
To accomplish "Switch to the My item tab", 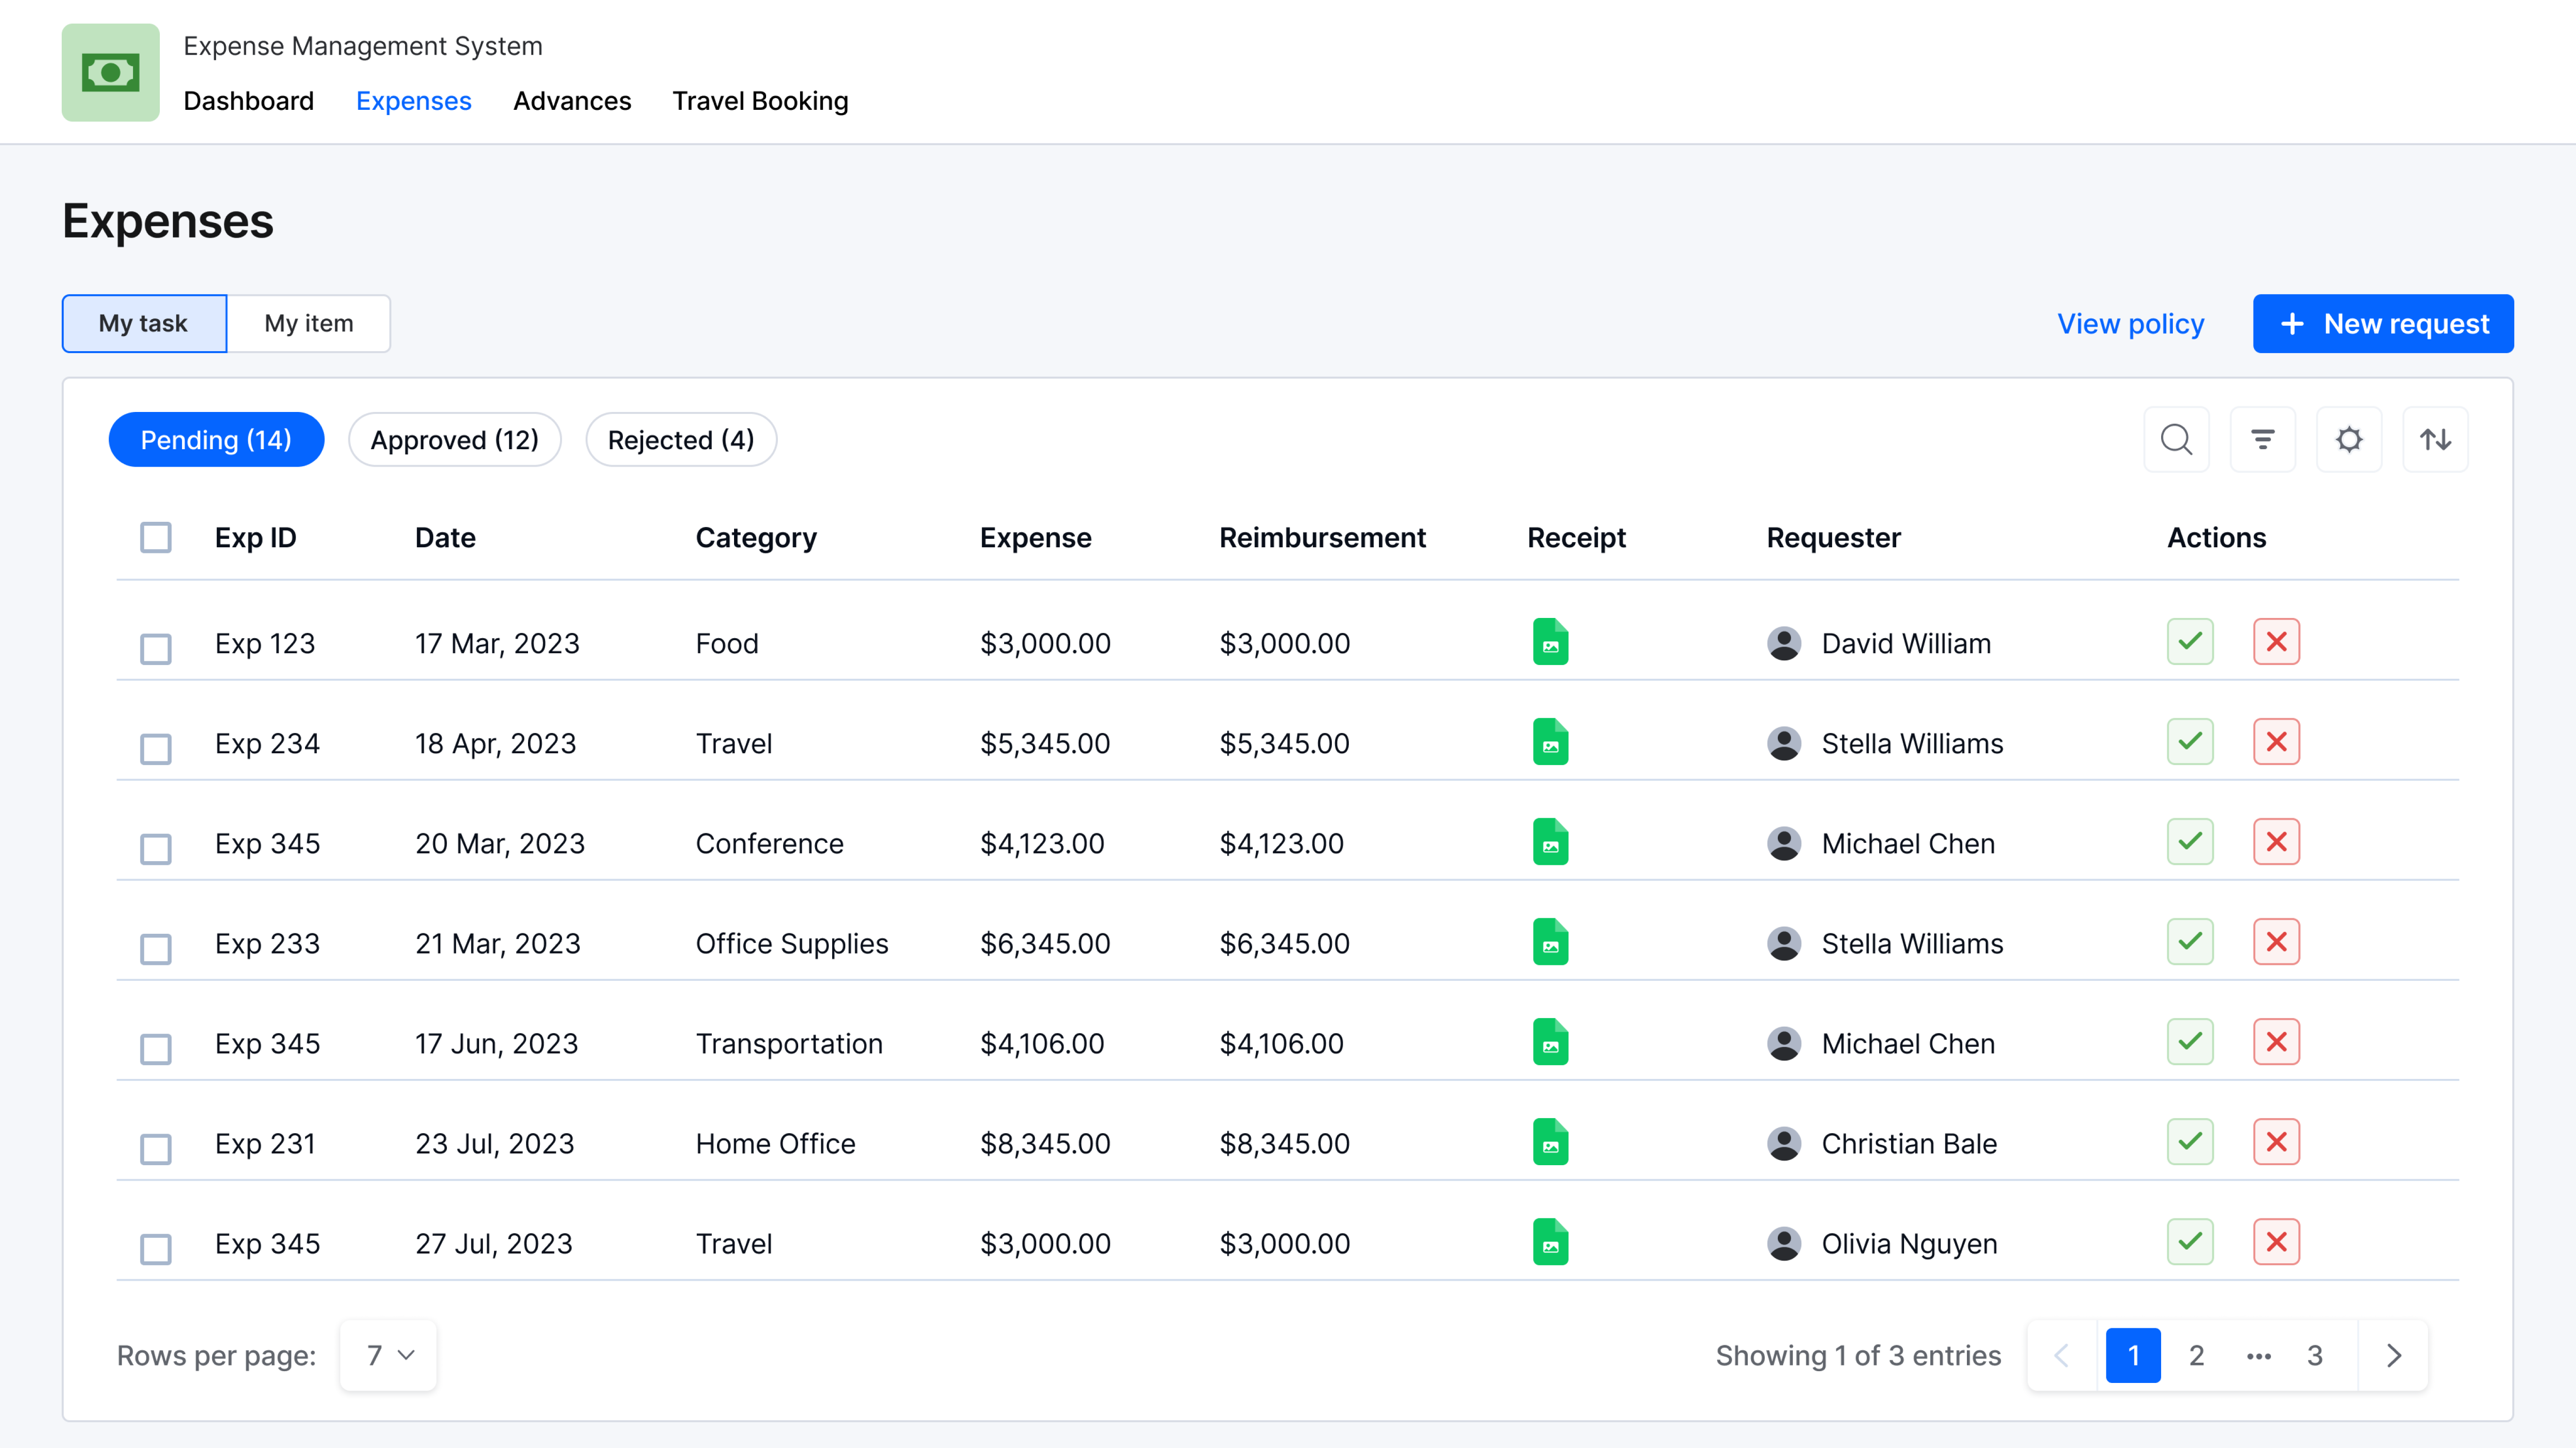I will coord(309,323).
